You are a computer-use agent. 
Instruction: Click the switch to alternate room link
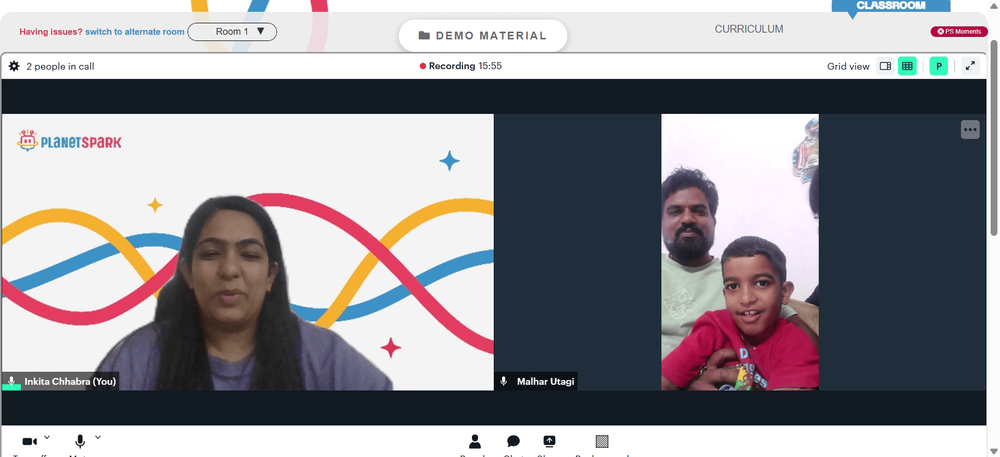click(x=135, y=31)
